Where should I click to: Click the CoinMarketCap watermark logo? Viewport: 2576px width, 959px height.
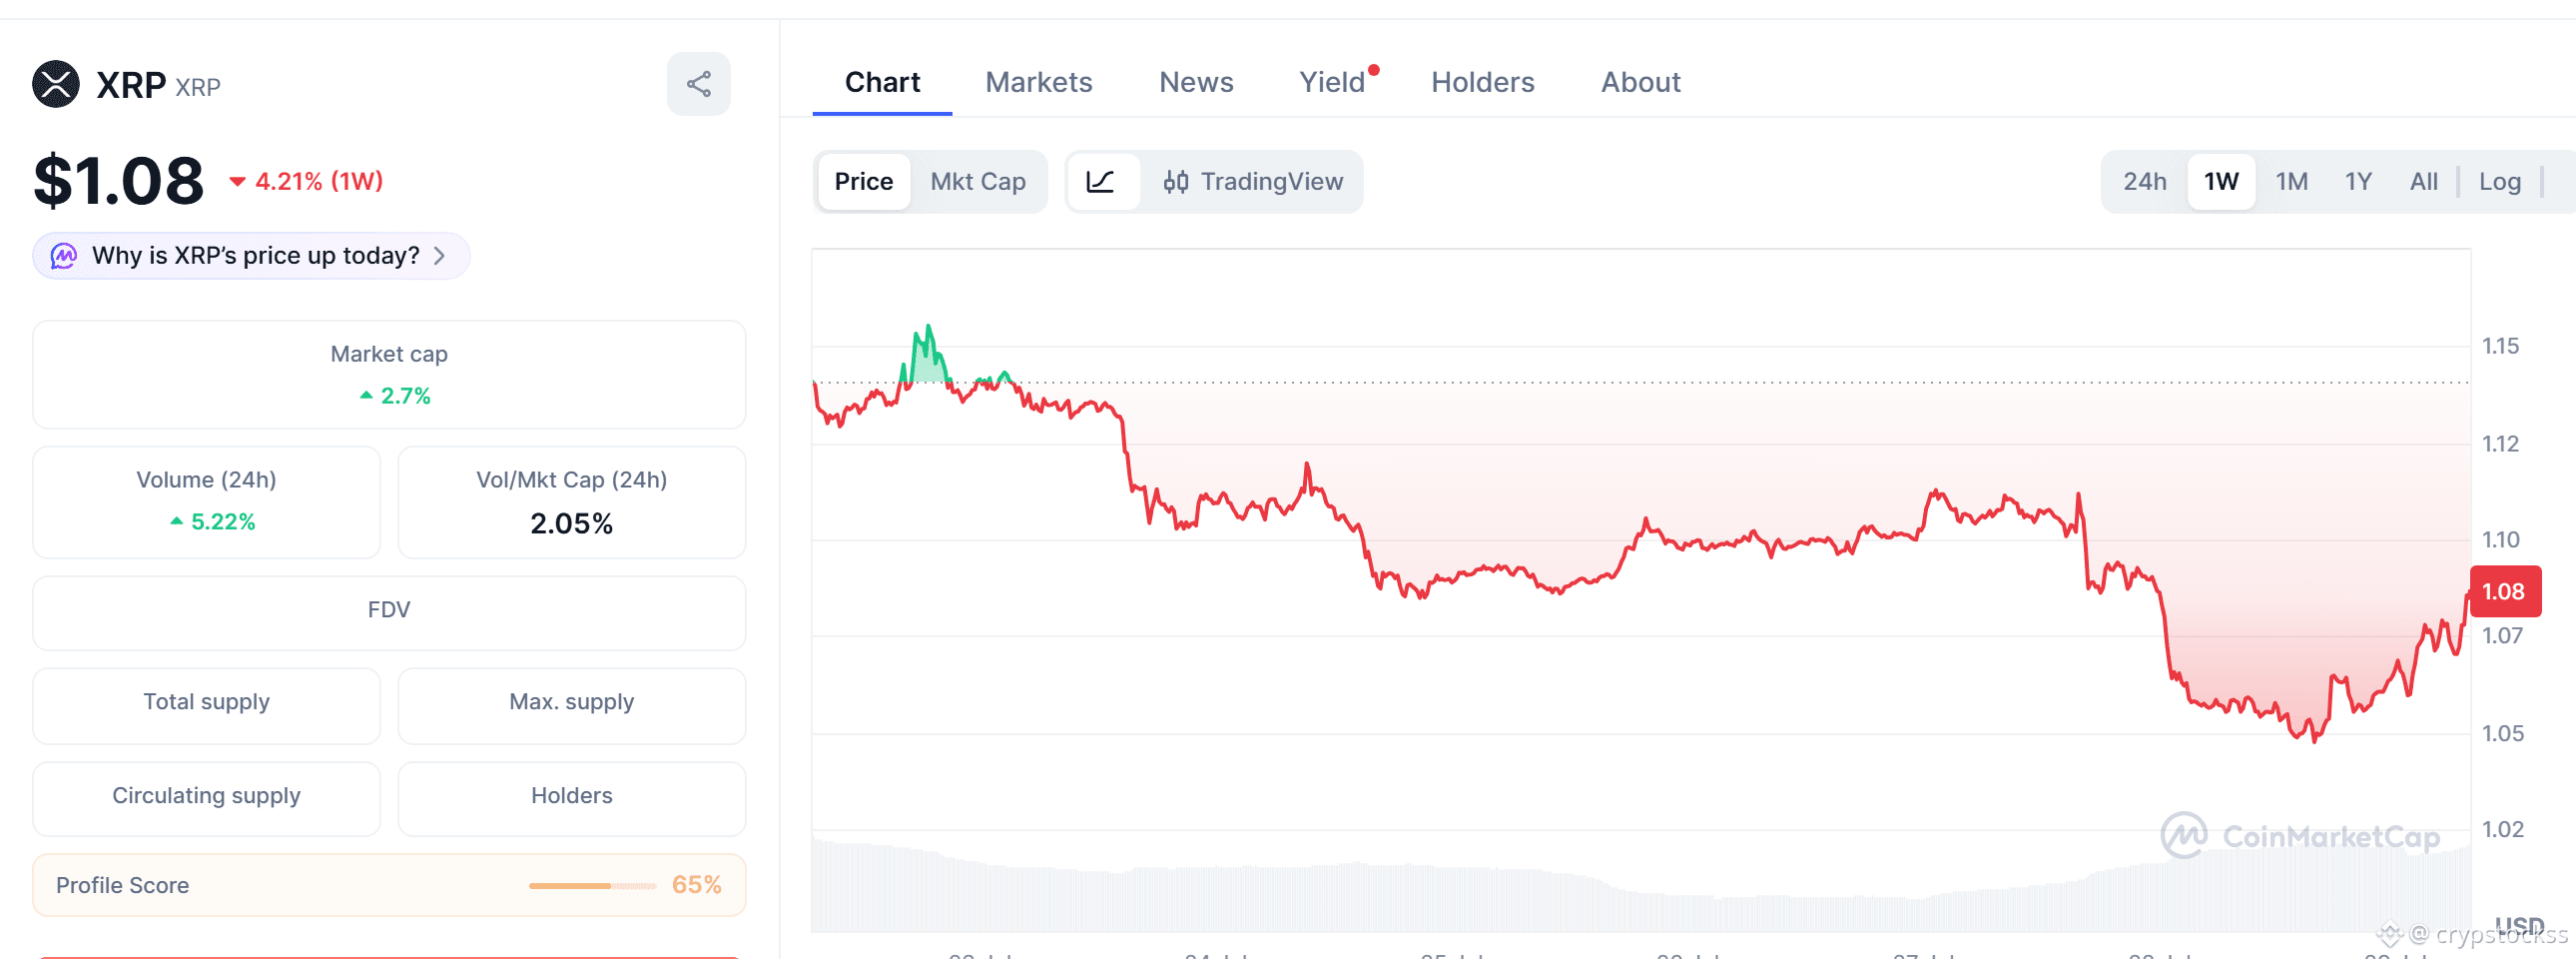(x=2183, y=835)
